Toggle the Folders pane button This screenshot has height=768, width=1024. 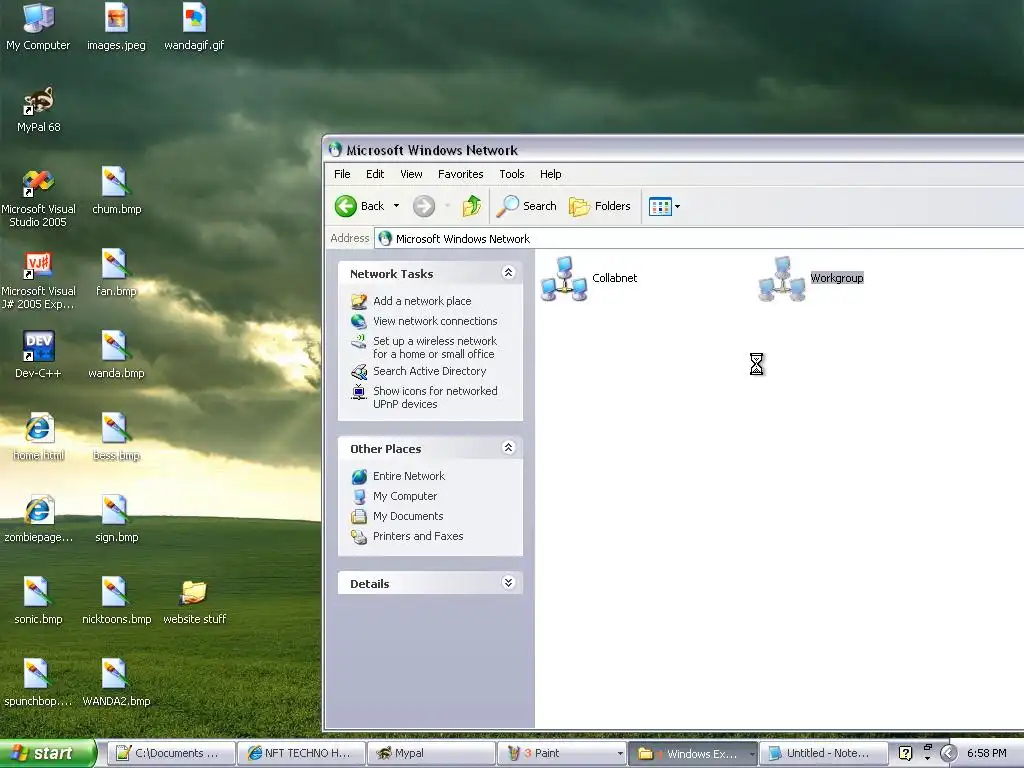pos(600,206)
